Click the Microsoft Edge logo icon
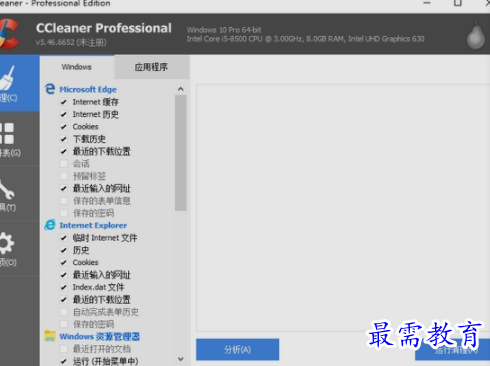The width and height of the screenshot is (490, 366). [x=50, y=89]
